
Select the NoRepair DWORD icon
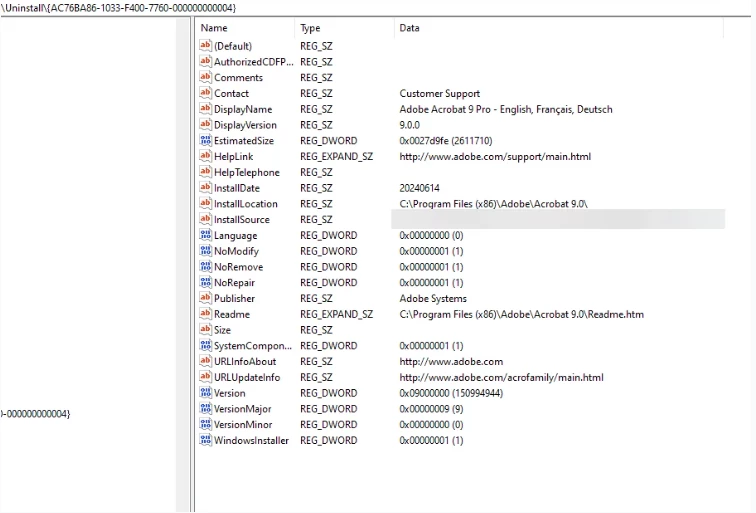click(x=205, y=283)
